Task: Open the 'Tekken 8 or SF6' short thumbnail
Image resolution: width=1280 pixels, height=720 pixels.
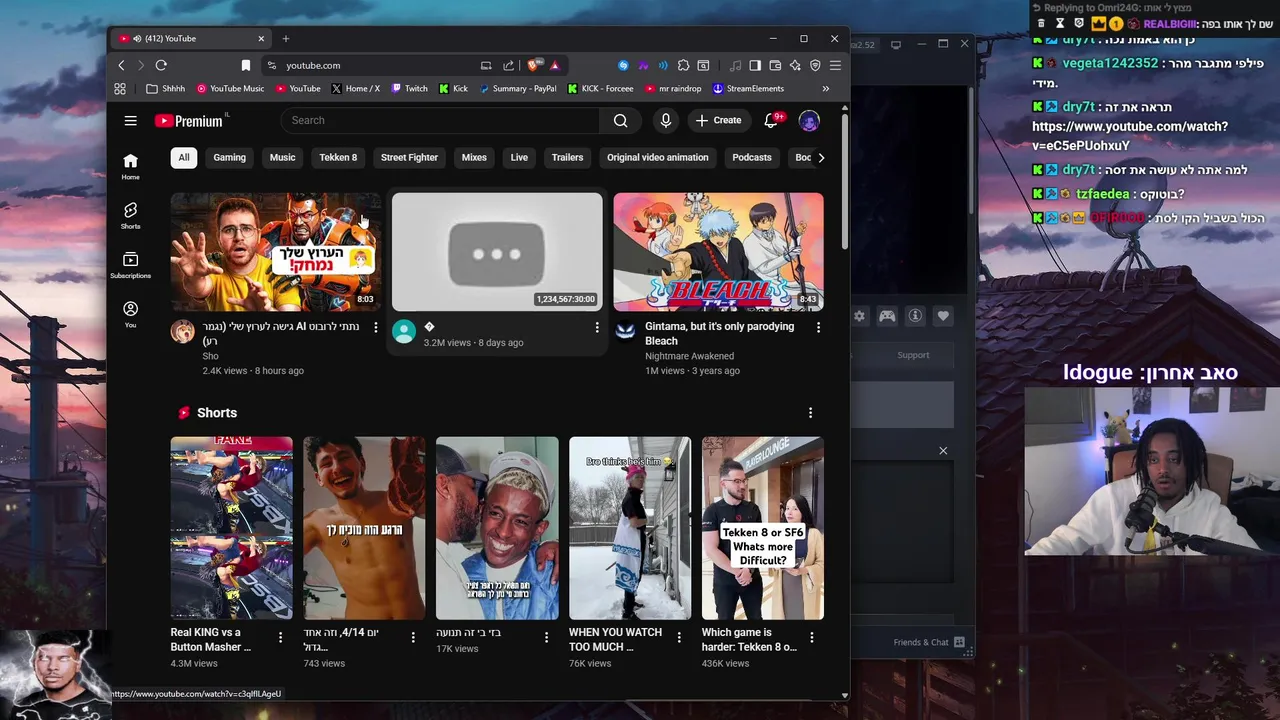Action: 763,528
